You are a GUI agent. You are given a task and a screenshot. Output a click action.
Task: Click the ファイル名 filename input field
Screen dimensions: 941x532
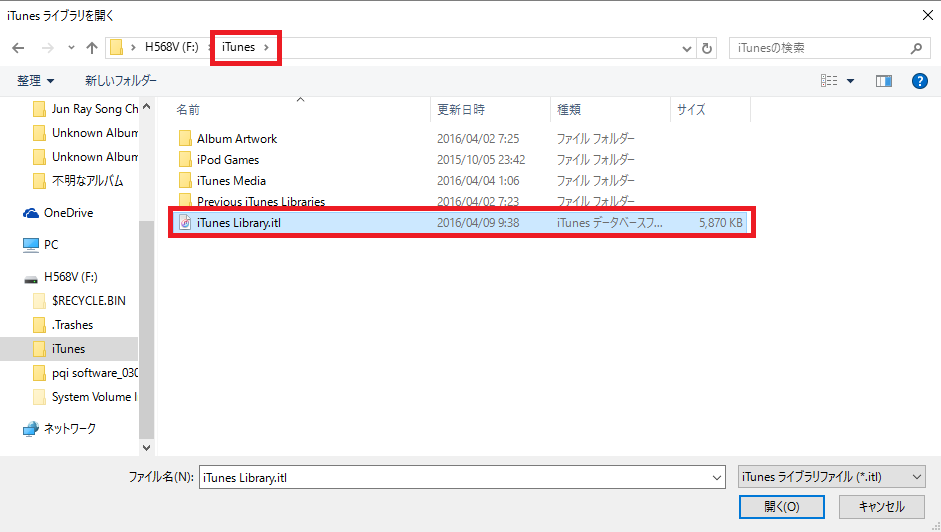(462, 477)
